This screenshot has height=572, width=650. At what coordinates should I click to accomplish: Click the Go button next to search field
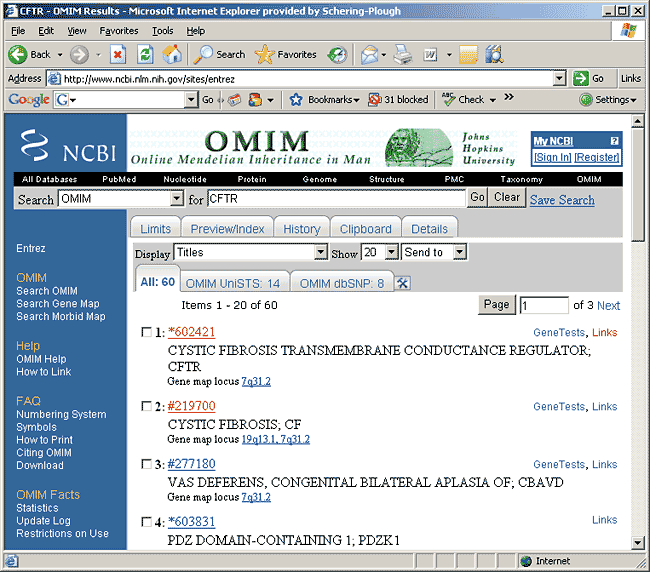click(477, 197)
